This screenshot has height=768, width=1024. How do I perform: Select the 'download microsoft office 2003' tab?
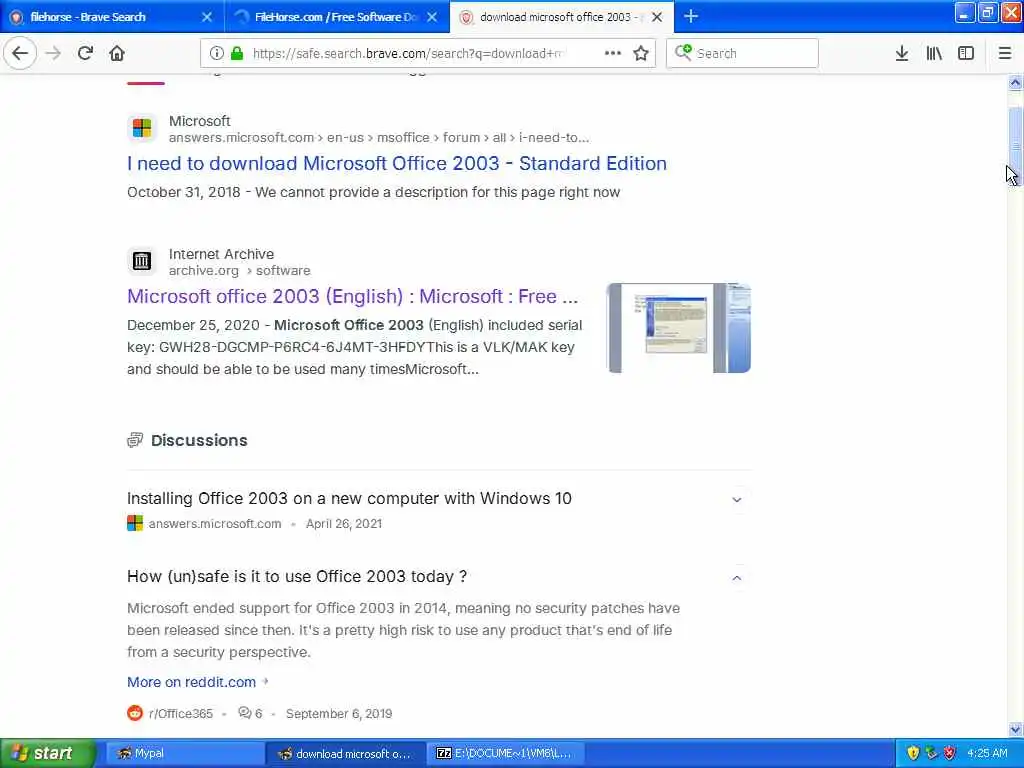[x=562, y=17]
